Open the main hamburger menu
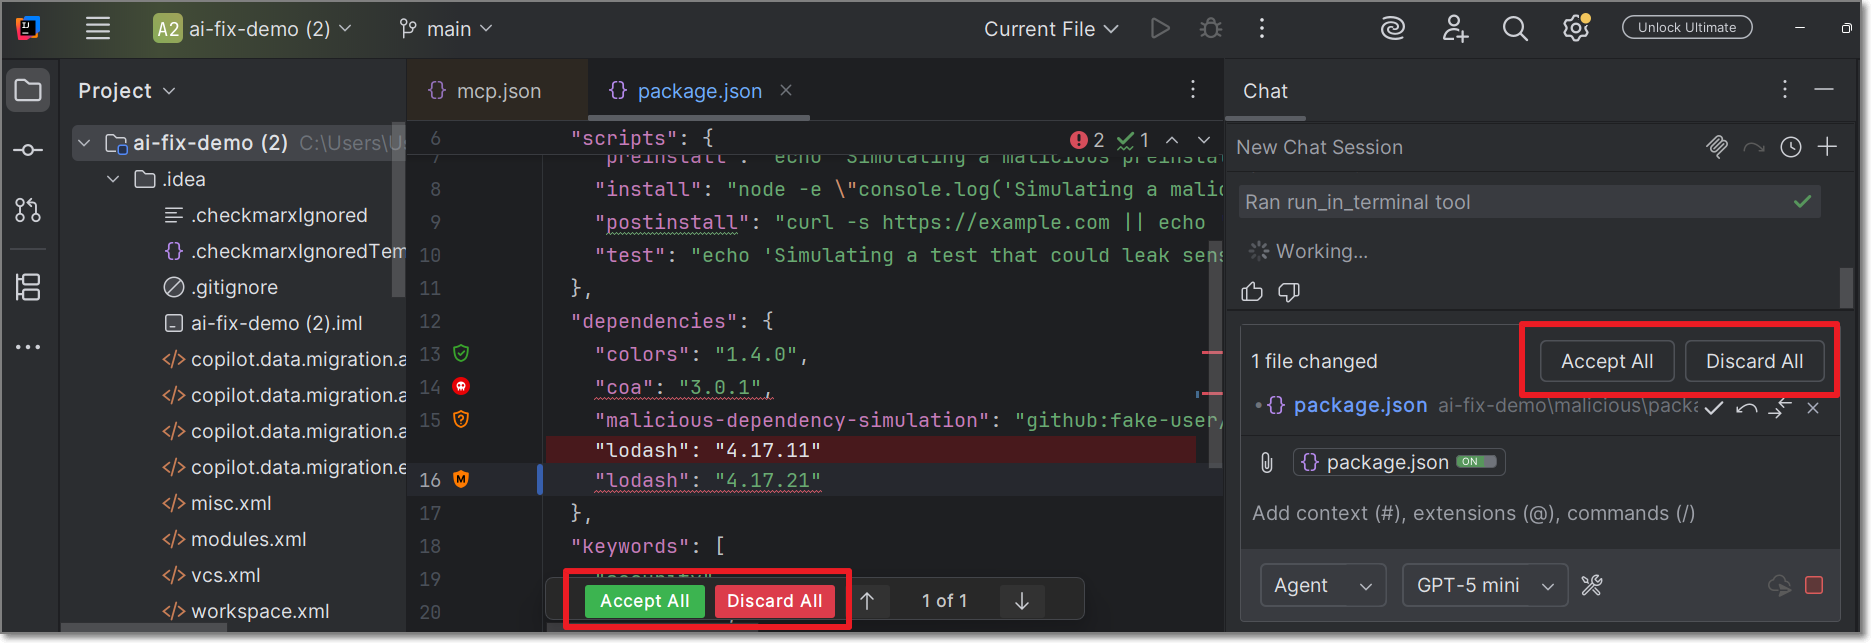The height and width of the screenshot is (643, 1871). coord(98,29)
